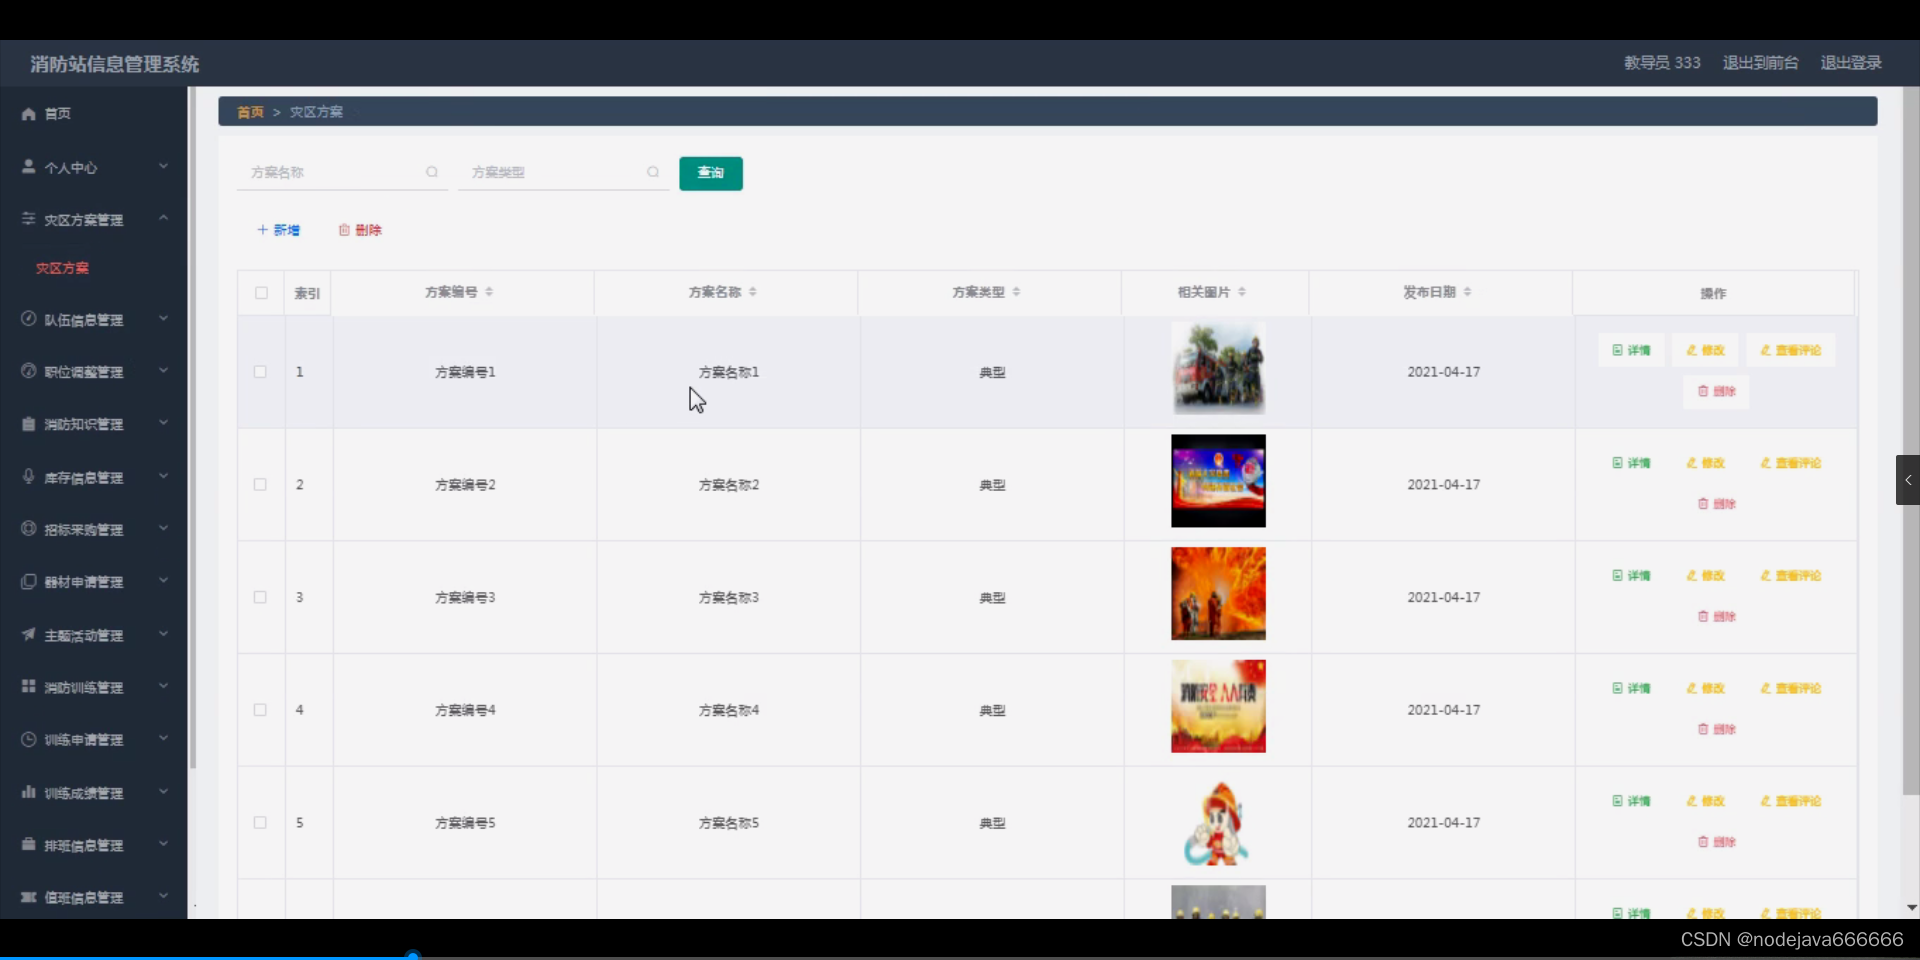This screenshot has height=960, width=1920.
Task: Collapse 灾区方案管理 with its up chevron
Action: (163, 218)
